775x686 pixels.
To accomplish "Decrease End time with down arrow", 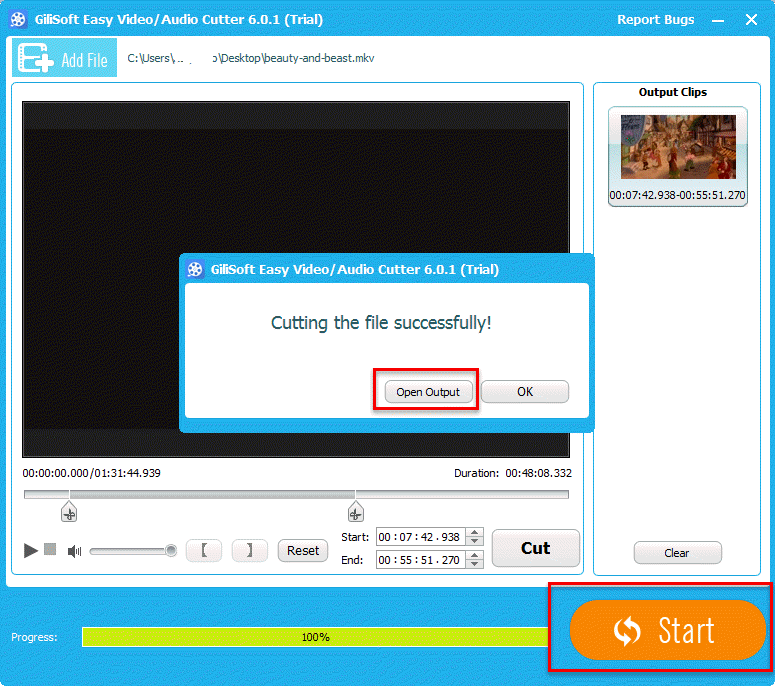I will (474, 564).
